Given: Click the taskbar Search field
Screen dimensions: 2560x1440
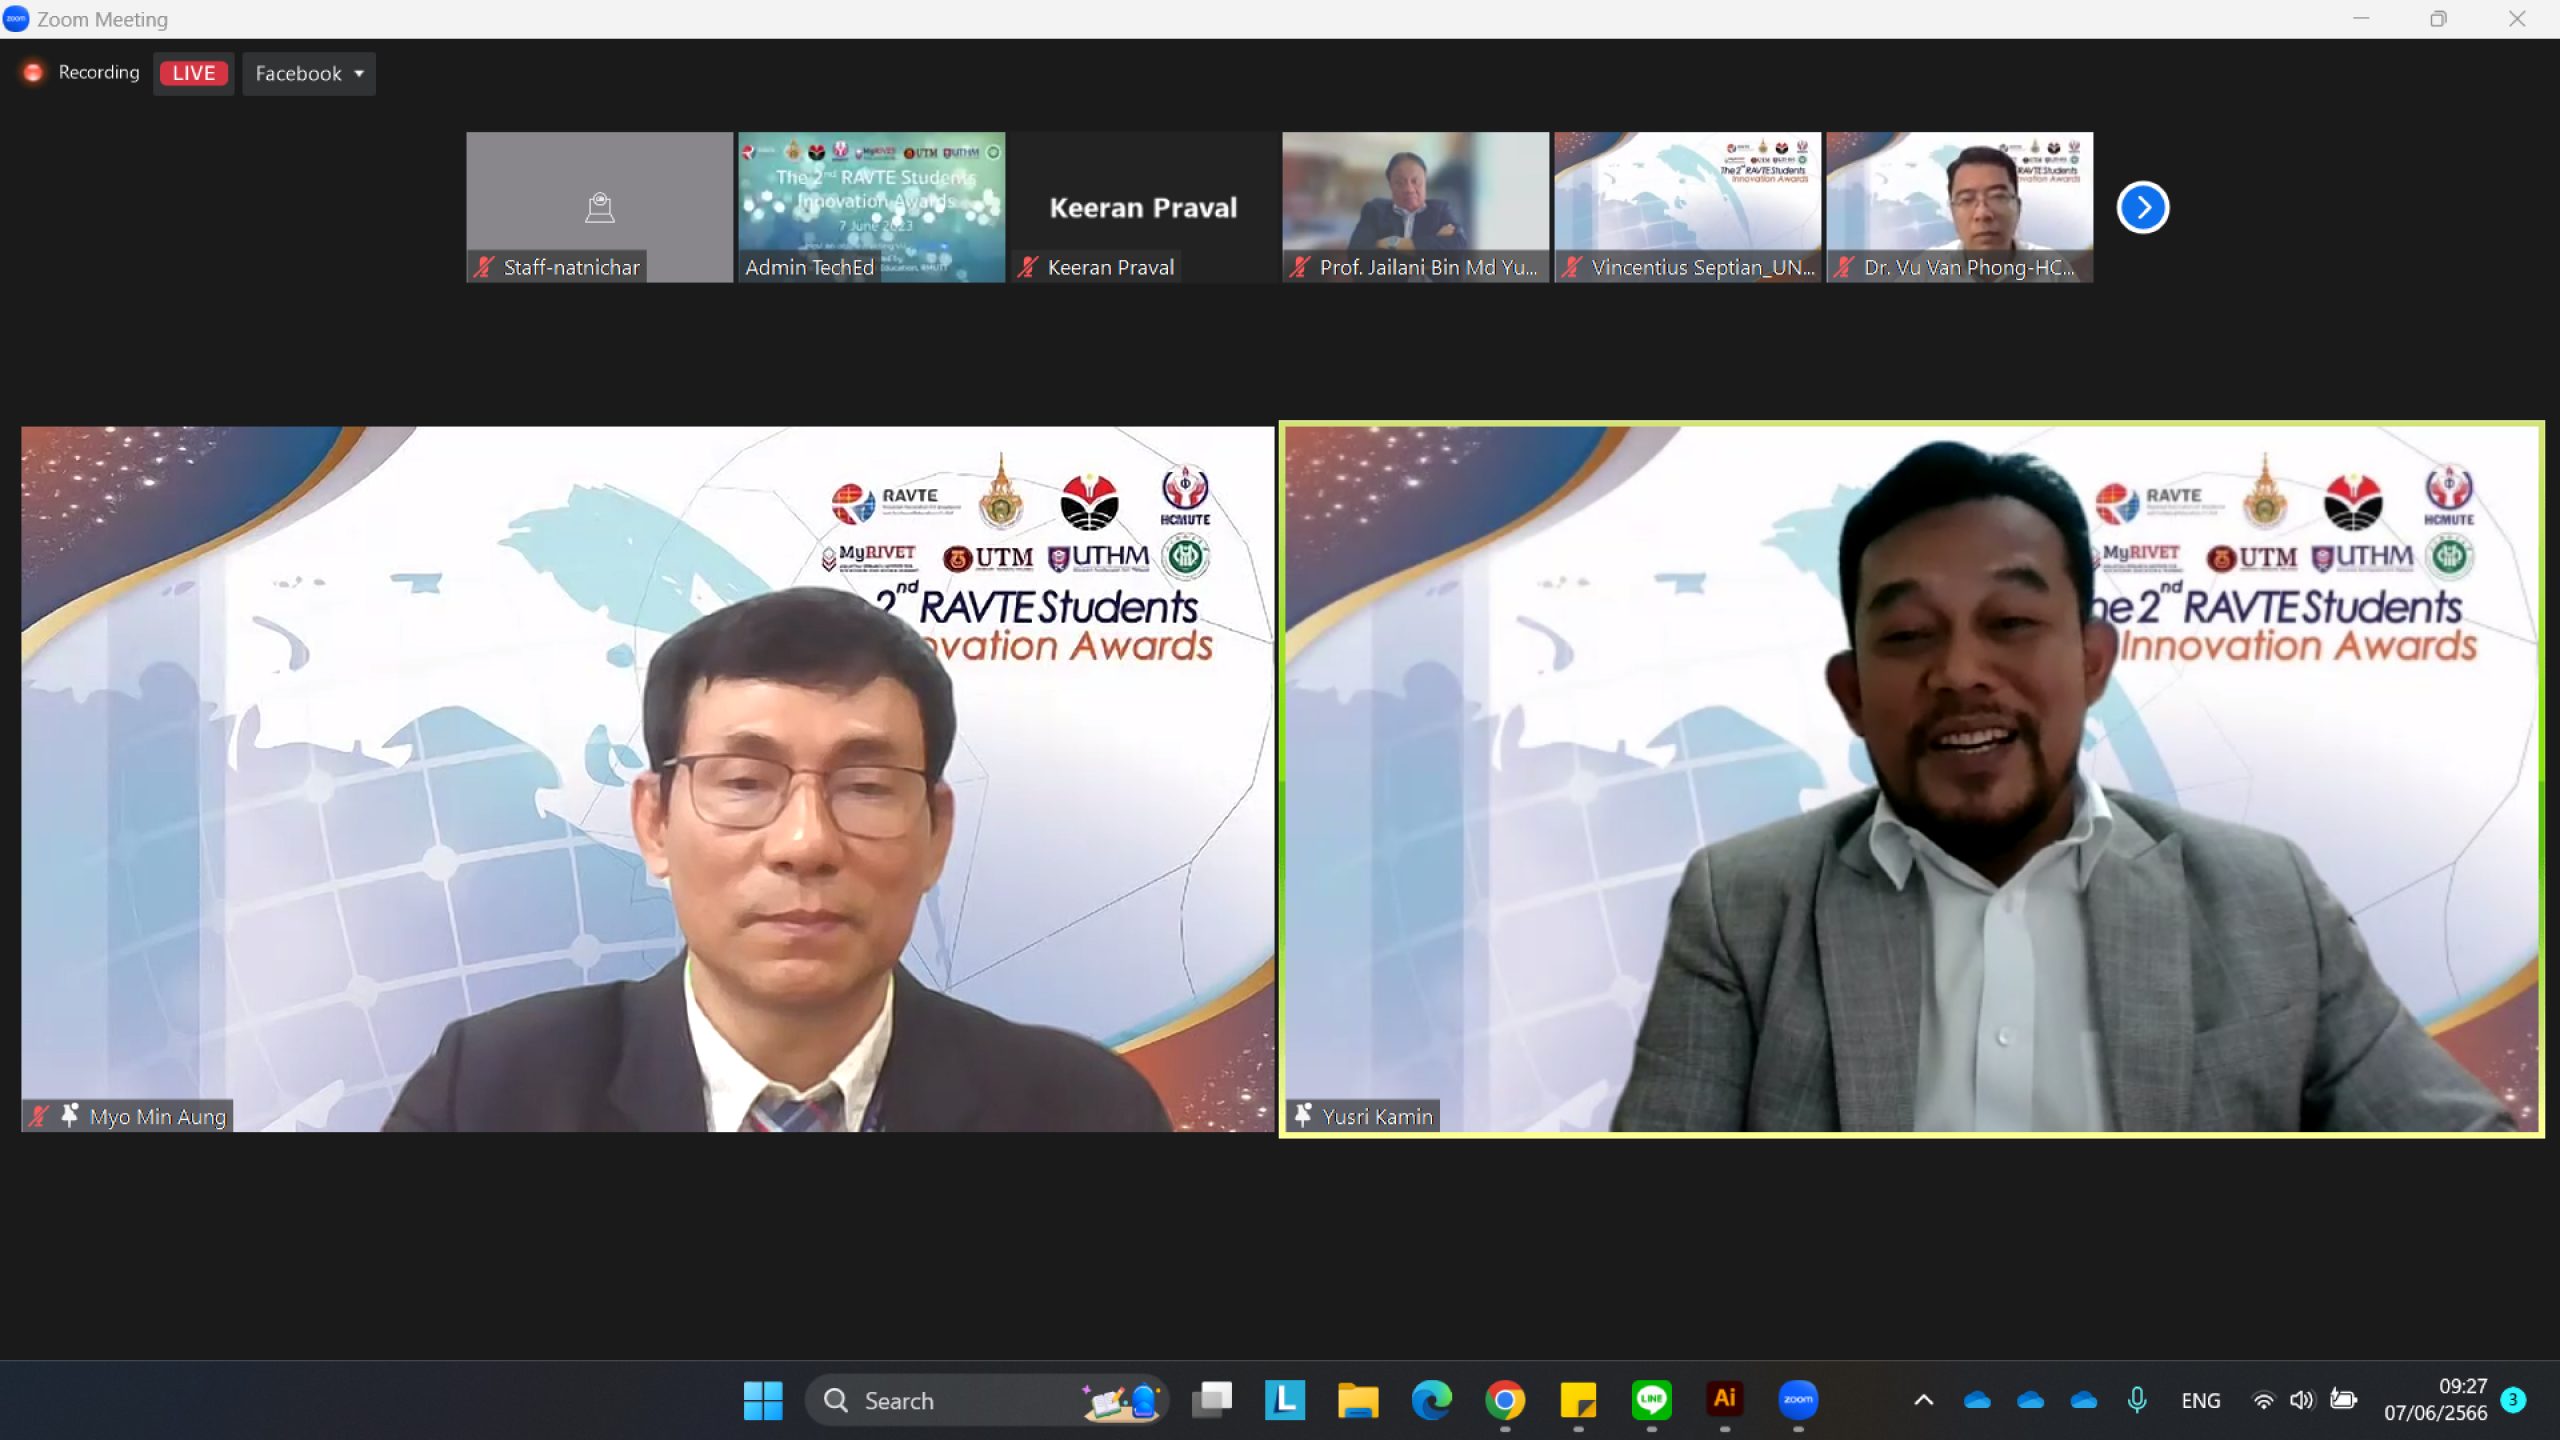Looking at the screenshot, I should (x=986, y=1400).
